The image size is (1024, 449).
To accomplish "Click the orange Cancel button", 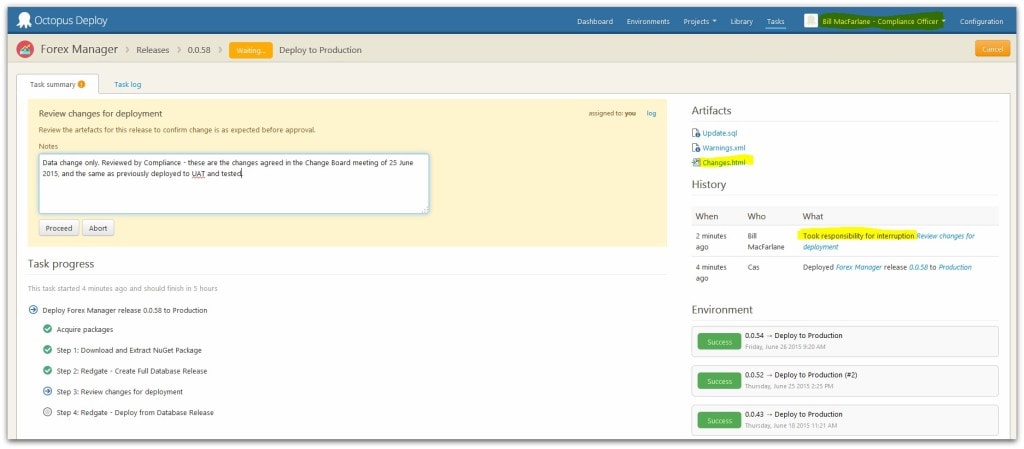I will (992, 50).
